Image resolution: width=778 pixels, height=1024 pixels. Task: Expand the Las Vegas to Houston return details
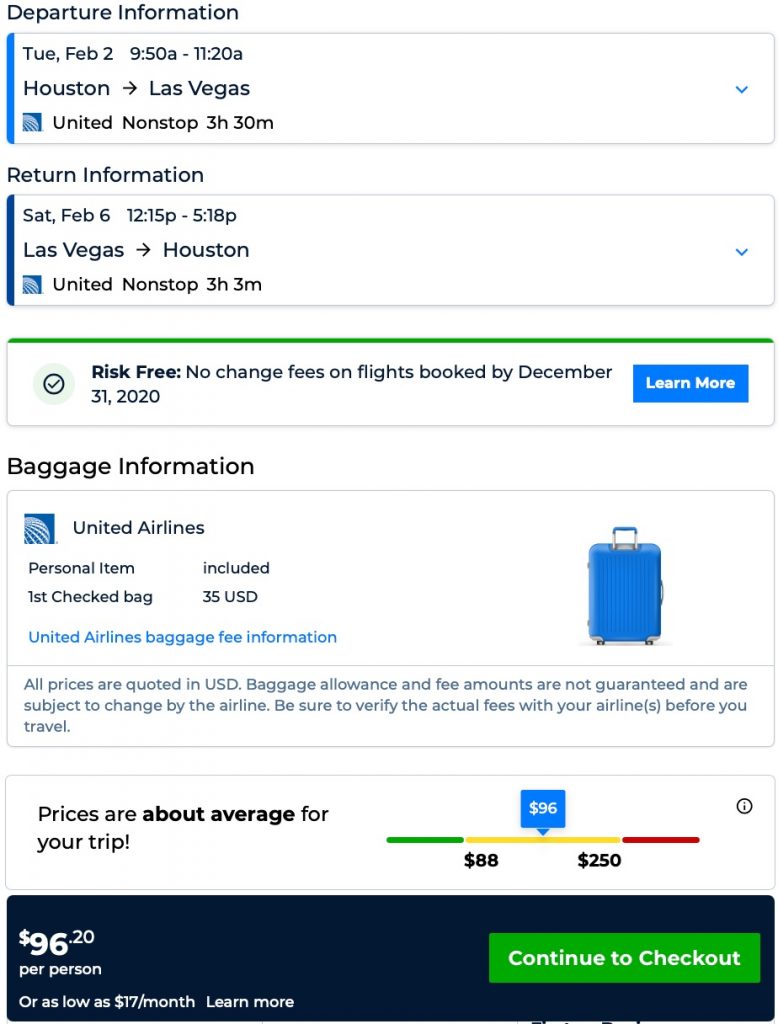tap(741, 251)
